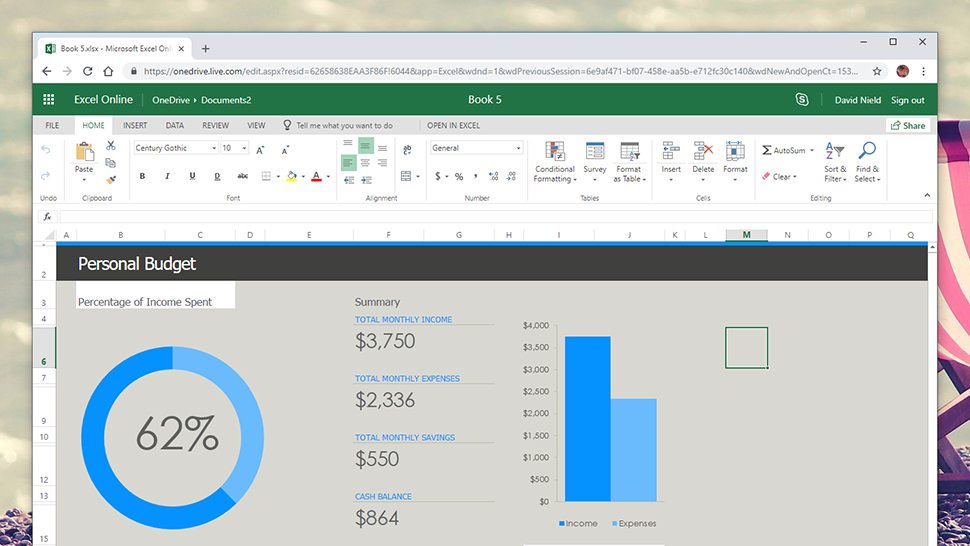Click the fx insert function icon

coord(47,216)
